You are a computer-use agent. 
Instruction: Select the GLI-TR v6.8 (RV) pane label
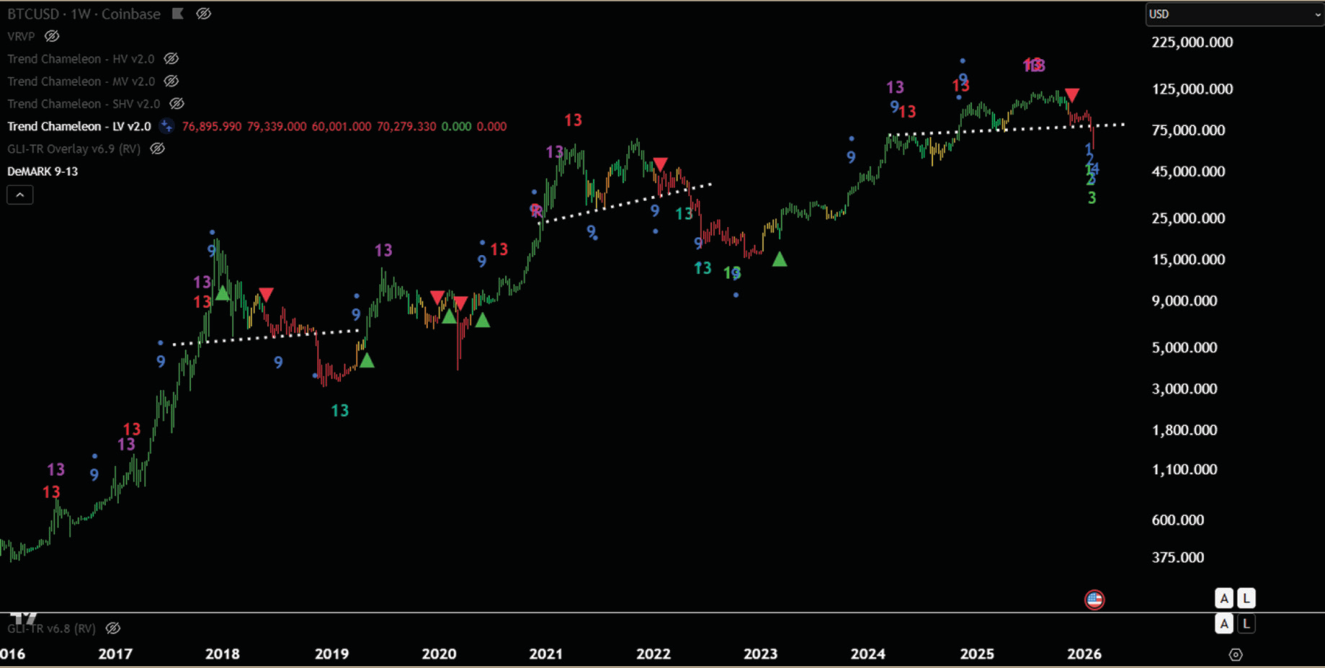52,628
